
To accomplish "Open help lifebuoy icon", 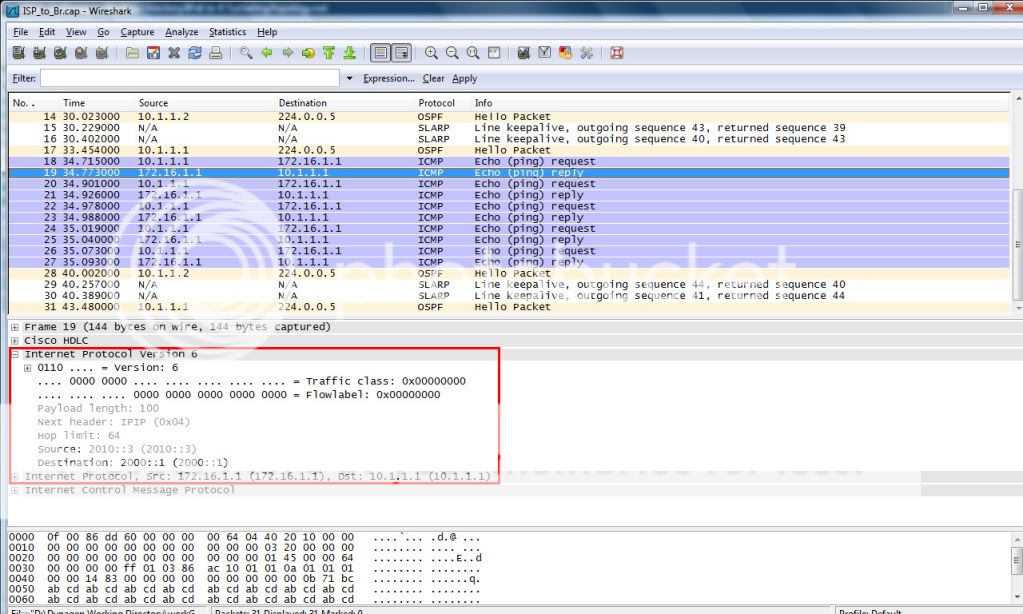I will click(x=617, y=53).
